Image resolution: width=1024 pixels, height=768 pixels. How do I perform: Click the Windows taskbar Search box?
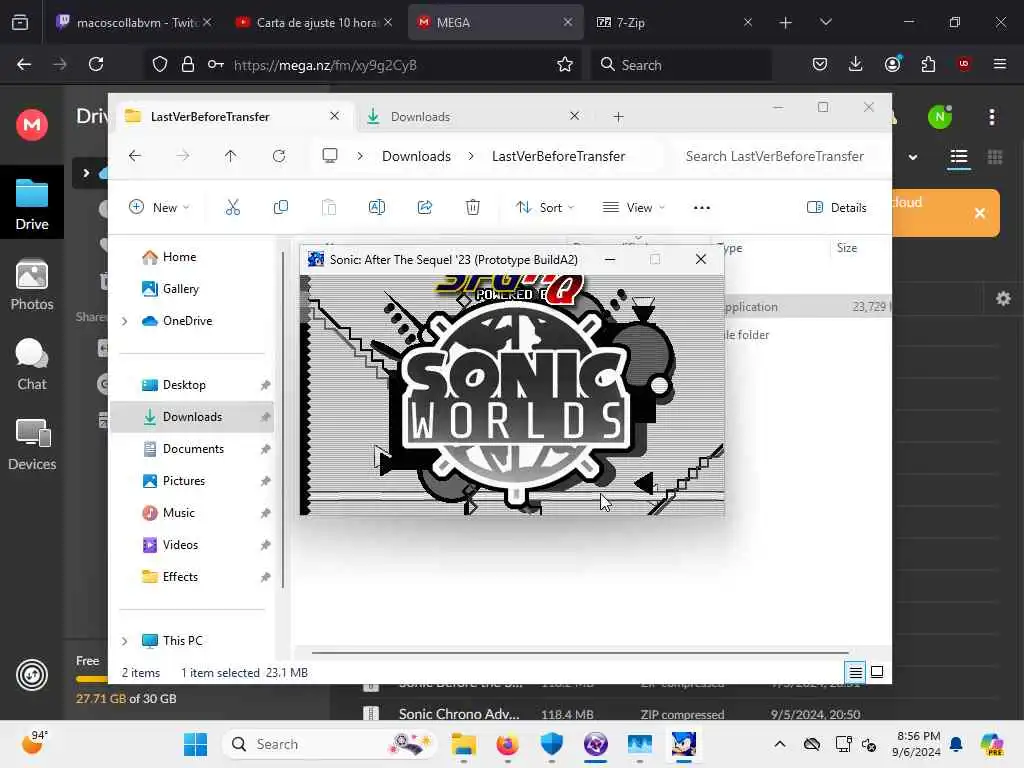point(330,744)
